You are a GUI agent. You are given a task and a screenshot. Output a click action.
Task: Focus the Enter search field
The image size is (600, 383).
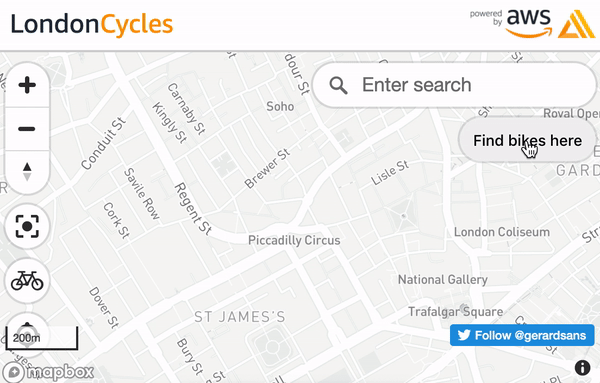454,85
